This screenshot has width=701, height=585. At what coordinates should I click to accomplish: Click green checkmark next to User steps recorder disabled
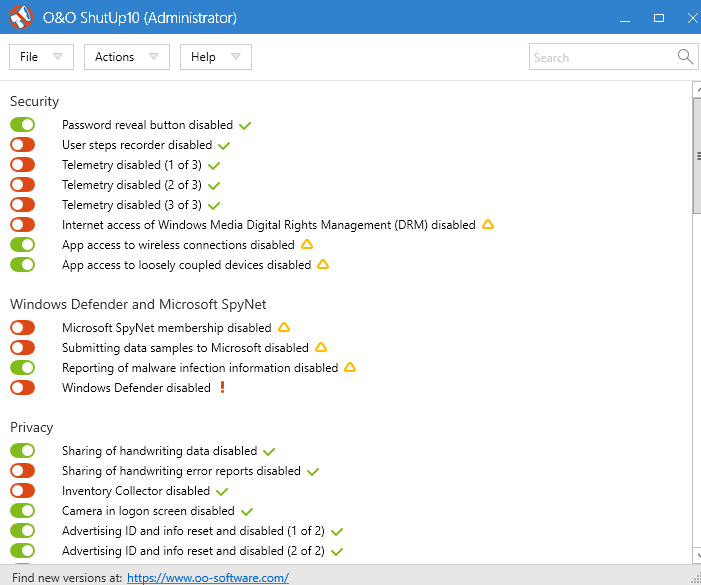tap(224, 146)
